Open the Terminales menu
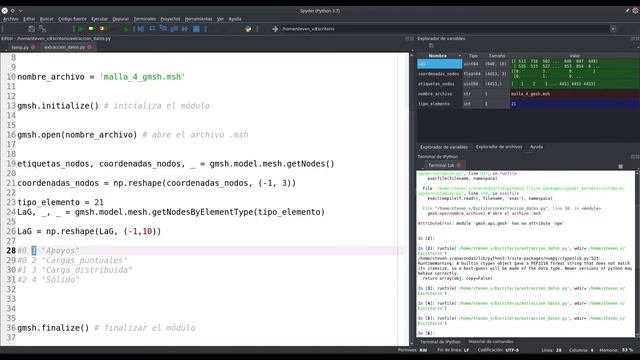The image size is (640, 360). click(144, 19)
